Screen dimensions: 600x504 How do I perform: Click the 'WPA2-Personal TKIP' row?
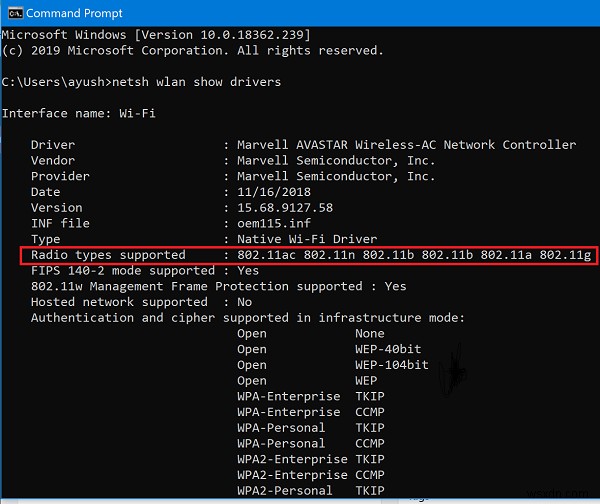(x=311, y=490)
